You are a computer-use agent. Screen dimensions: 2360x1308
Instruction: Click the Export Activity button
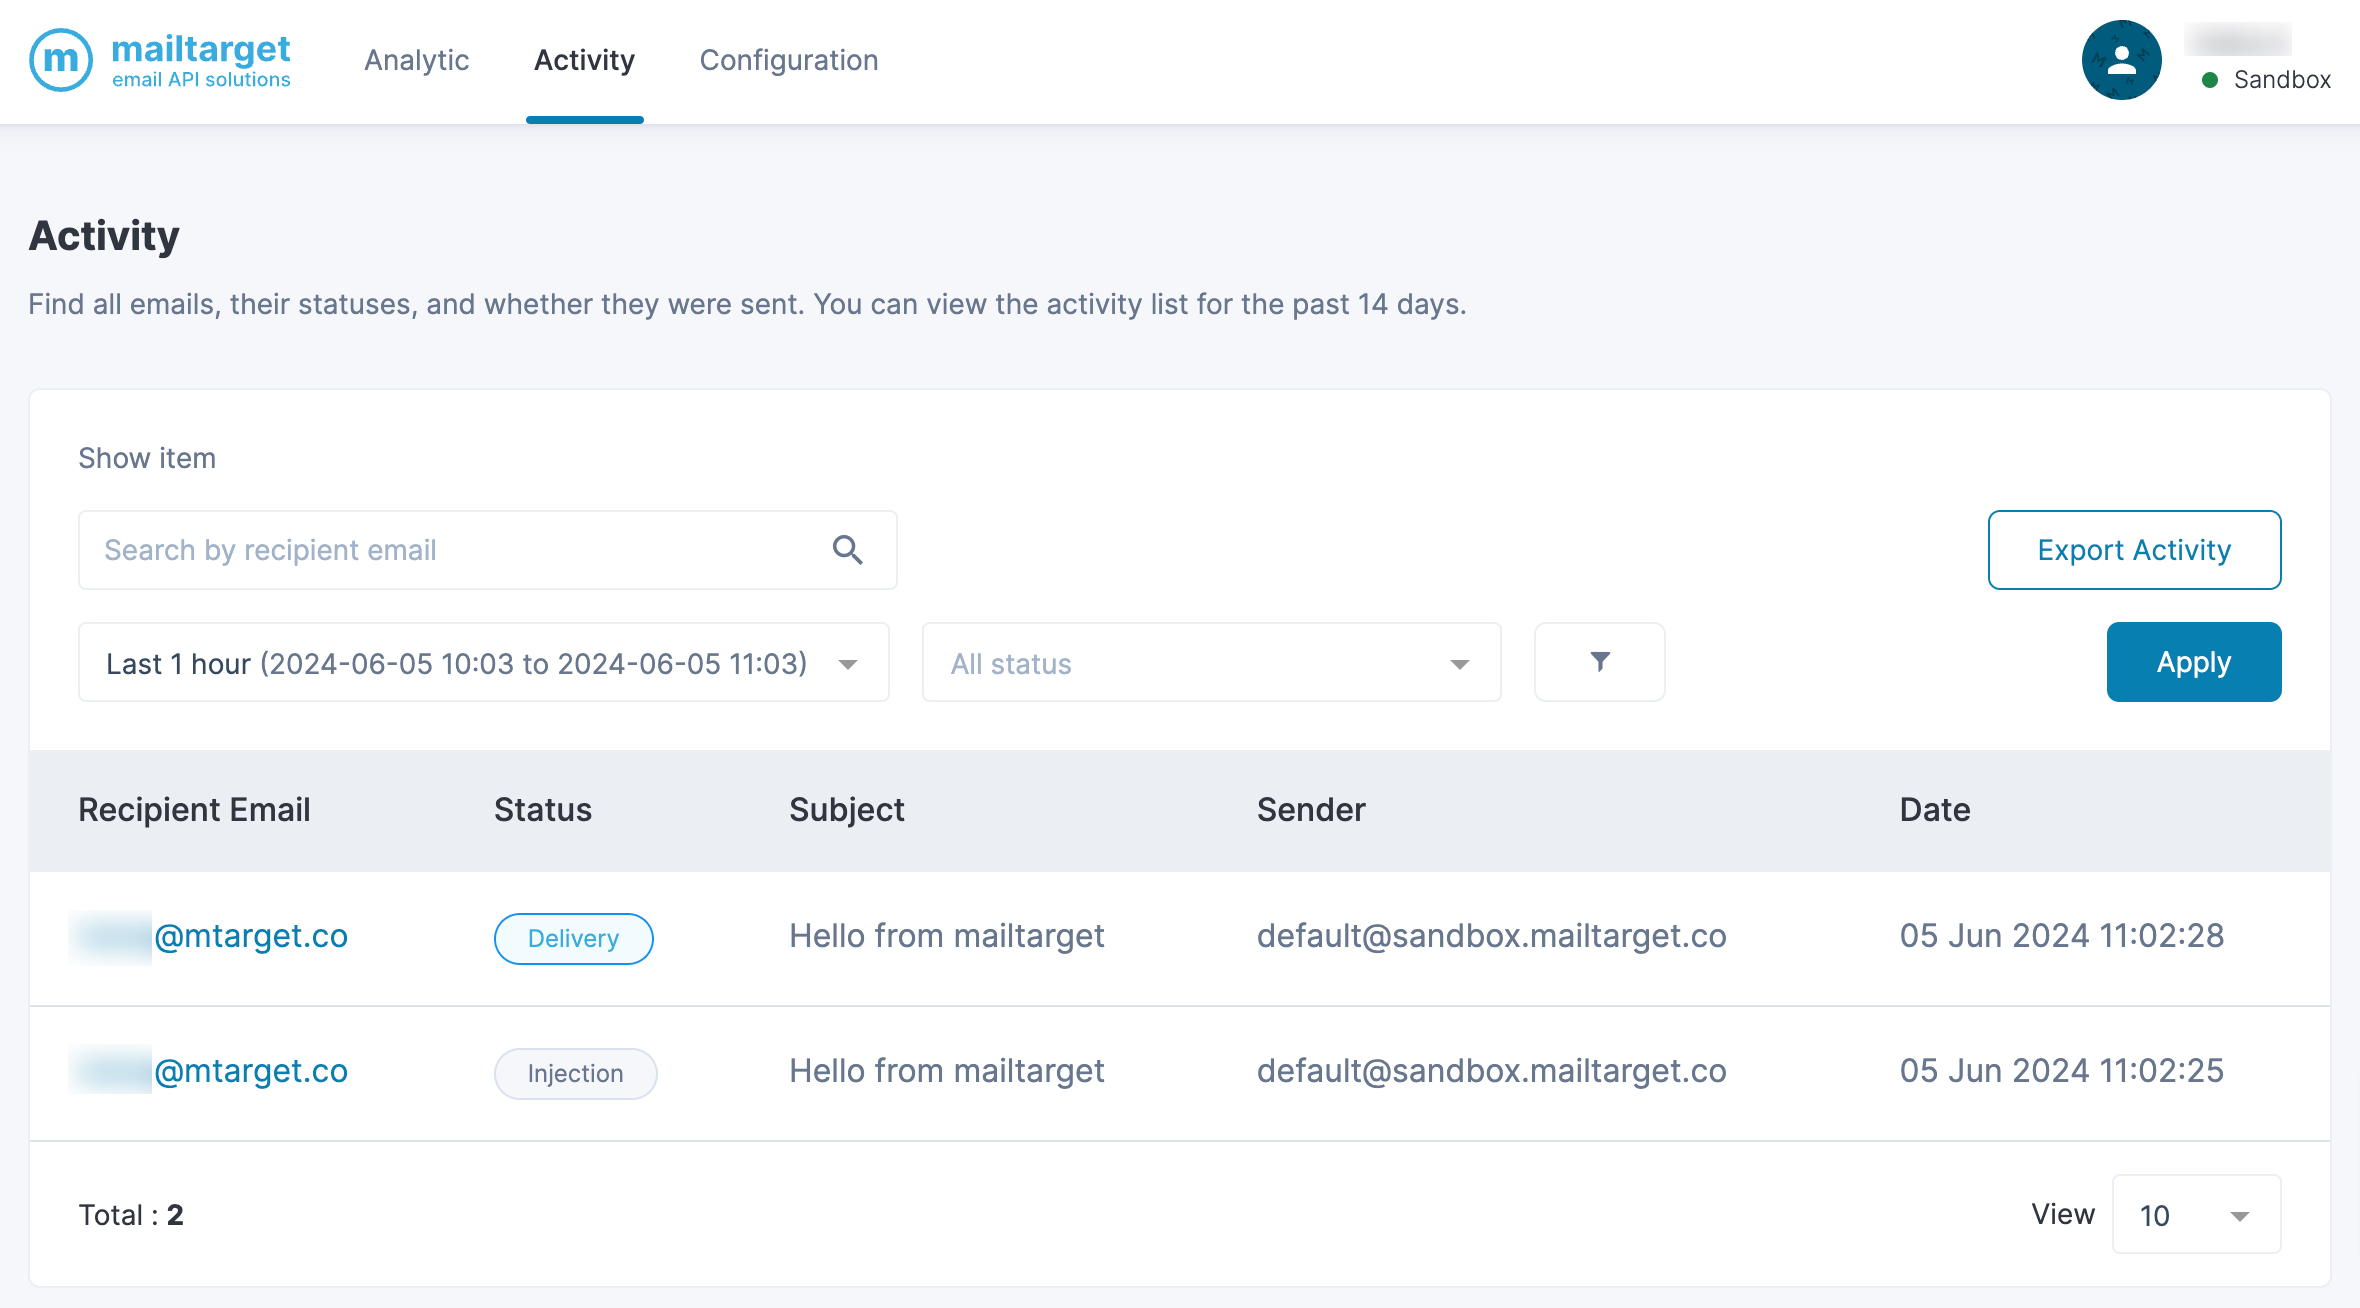coord(2134,550)
